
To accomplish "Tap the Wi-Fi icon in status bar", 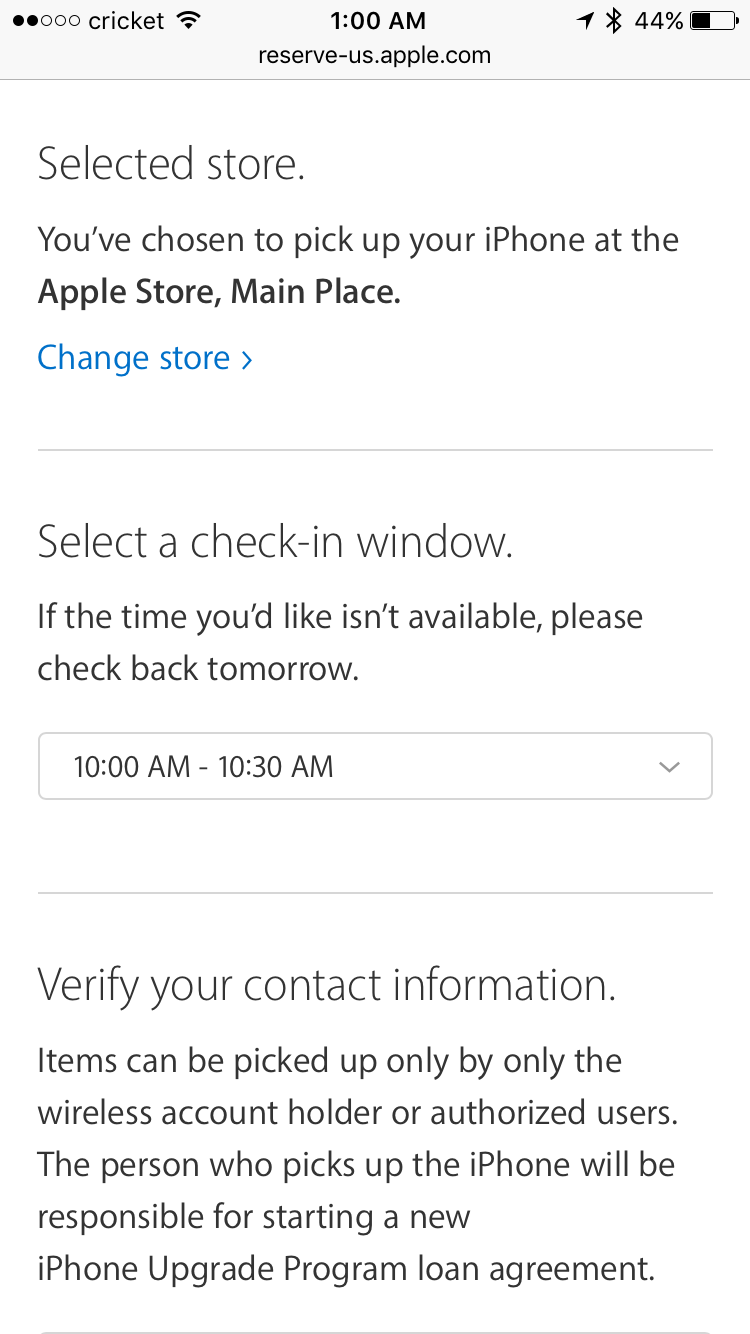I will 187,20.
